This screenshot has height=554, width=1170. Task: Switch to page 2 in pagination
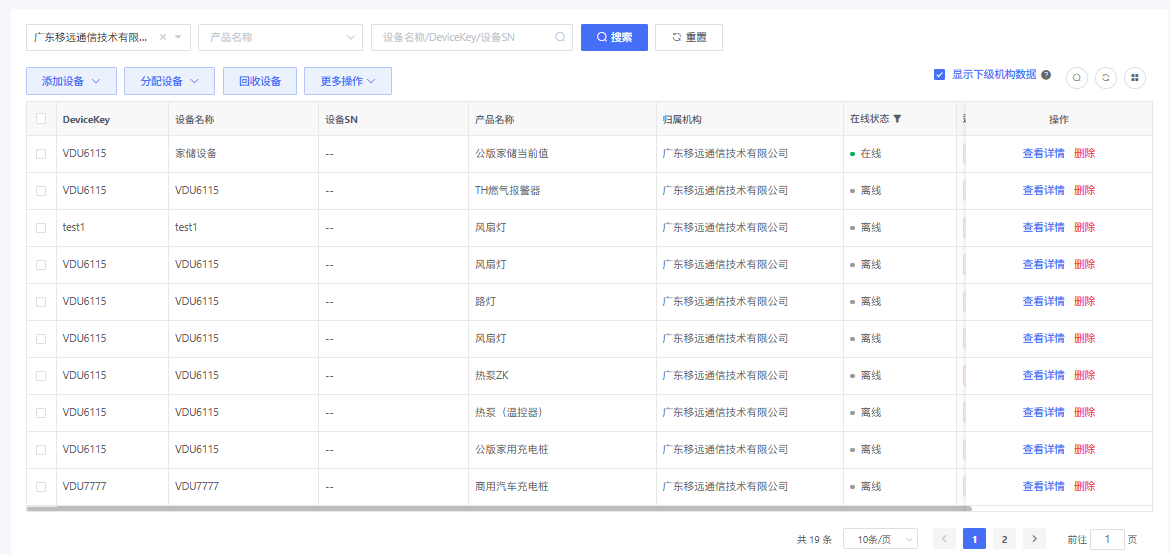1004,539
